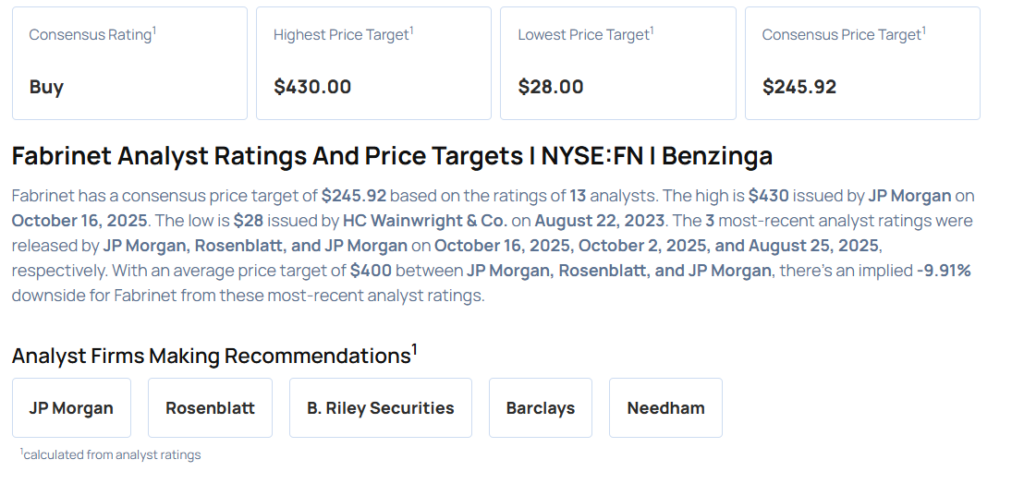This screenshot has width=1024, height=496.
Task: Click the Lowest Price Target label text
Action: click(x=583, y=35)
